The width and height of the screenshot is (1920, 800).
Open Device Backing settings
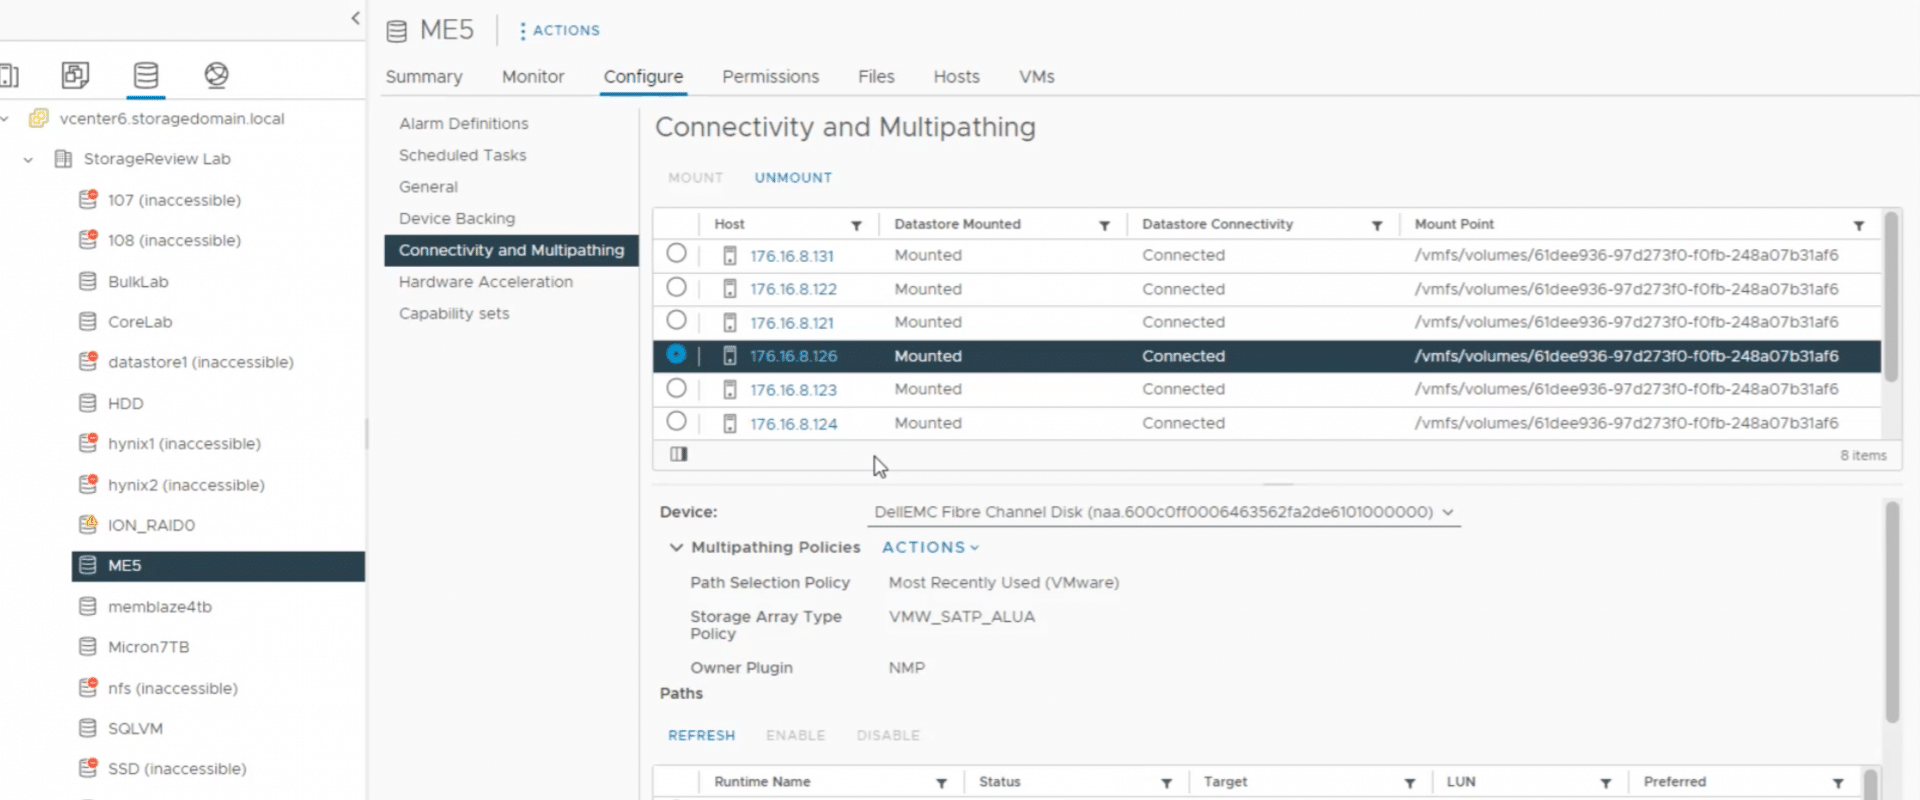[x=457, y=218]
